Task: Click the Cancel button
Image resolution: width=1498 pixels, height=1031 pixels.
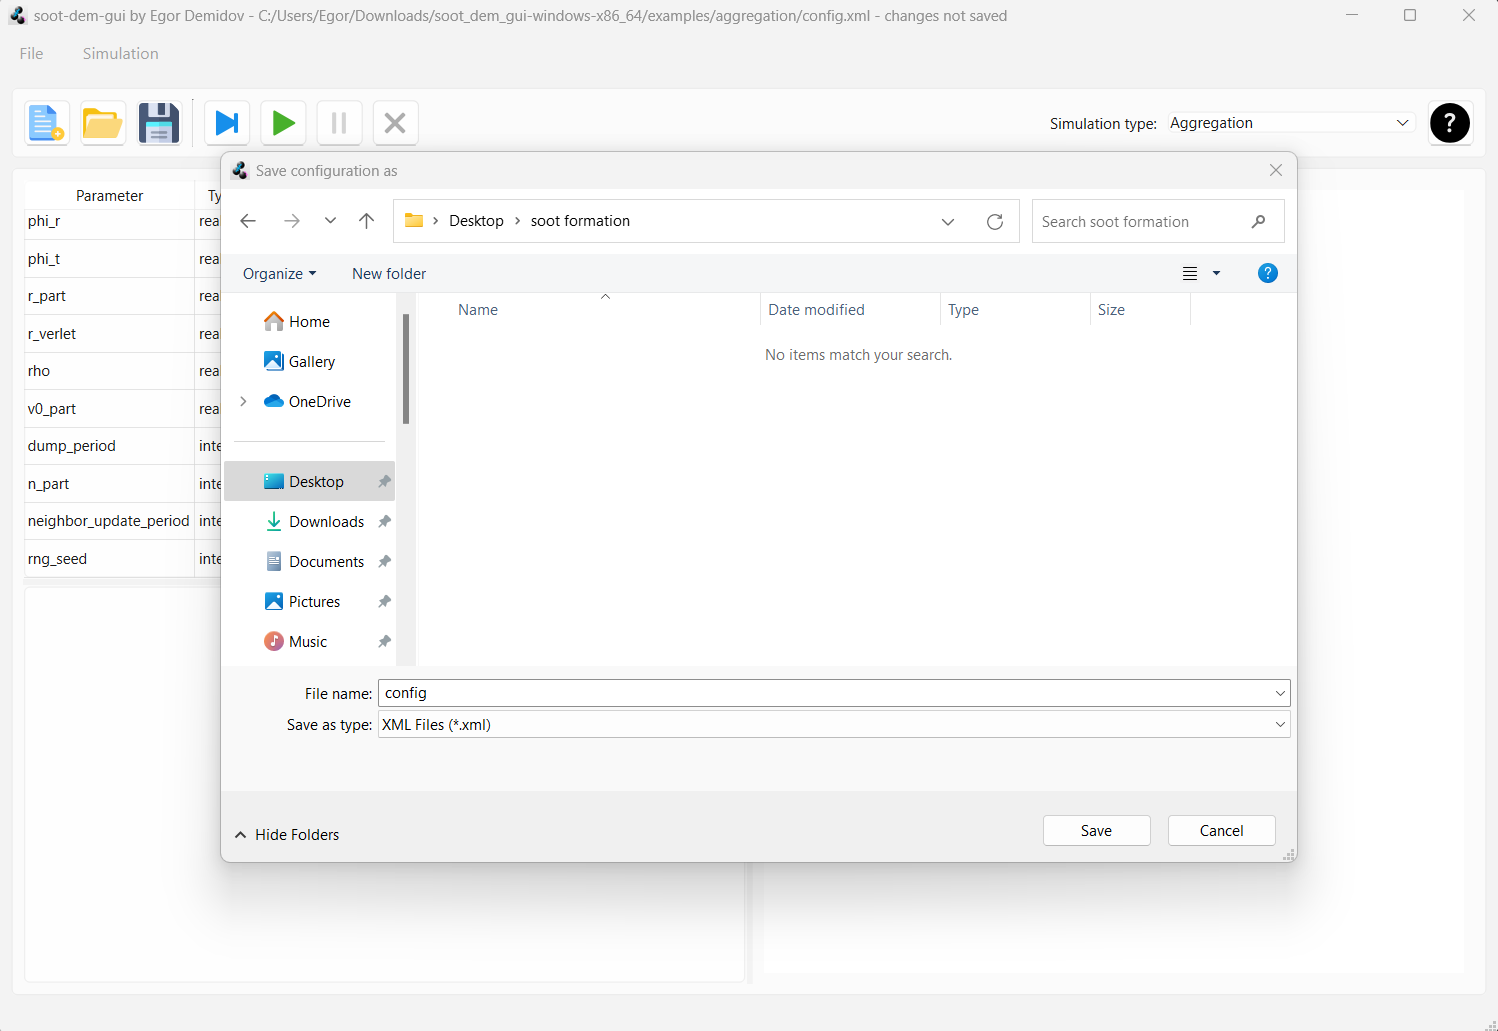Action: pyautogui.click(x=1221, y=831)
